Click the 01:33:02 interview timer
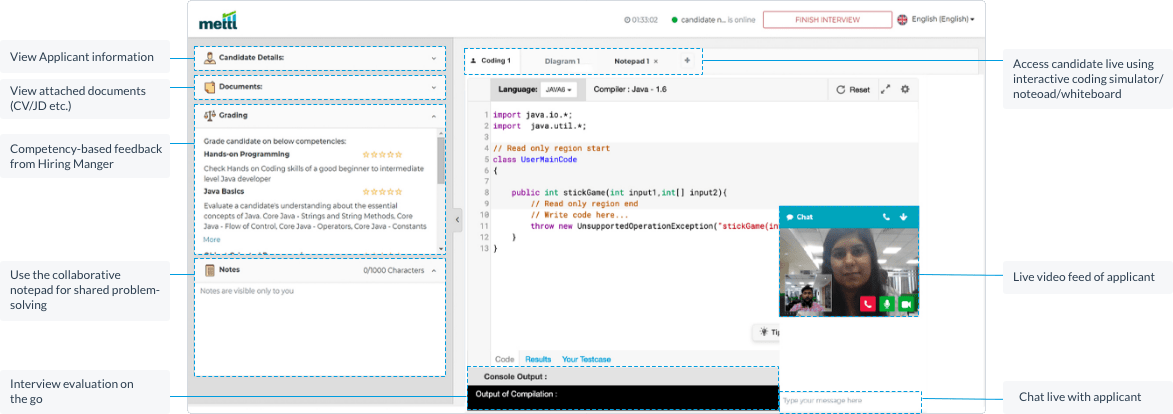The height and width of the screenshot is (414, 1173). [641, 20]
